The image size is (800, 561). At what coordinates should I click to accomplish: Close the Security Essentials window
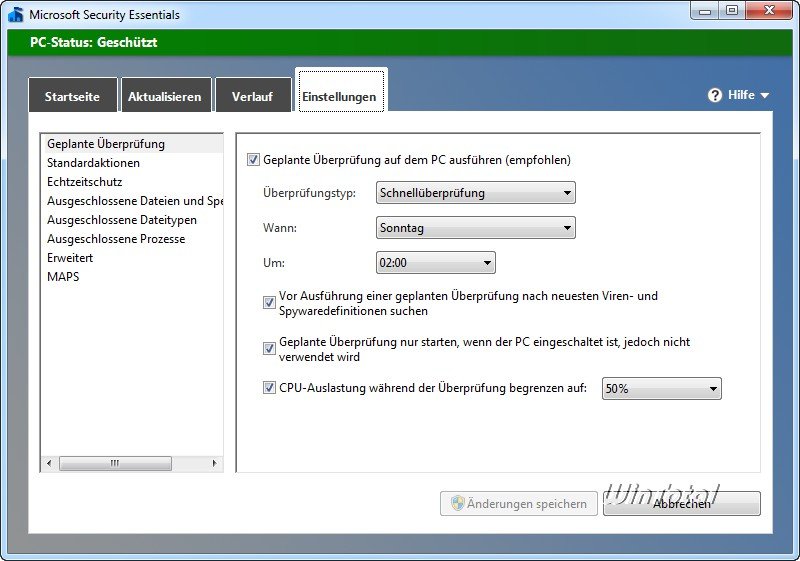click(x=770, y=11)
